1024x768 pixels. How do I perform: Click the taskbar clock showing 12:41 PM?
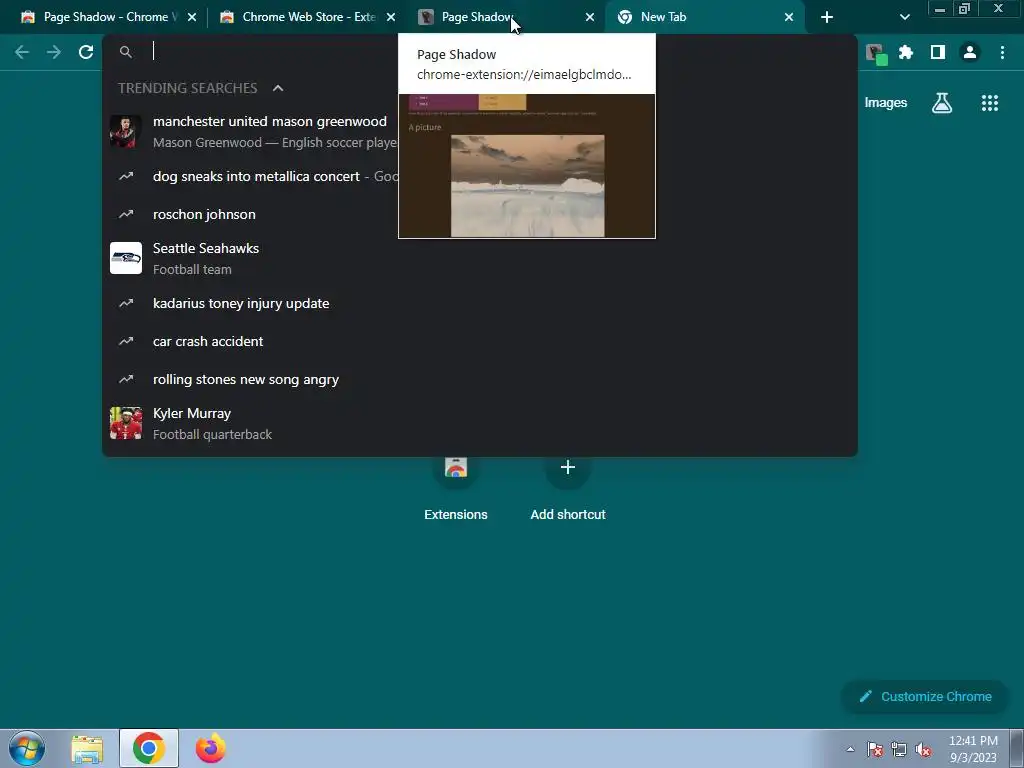pyautogui.click(x=973, y=749)
